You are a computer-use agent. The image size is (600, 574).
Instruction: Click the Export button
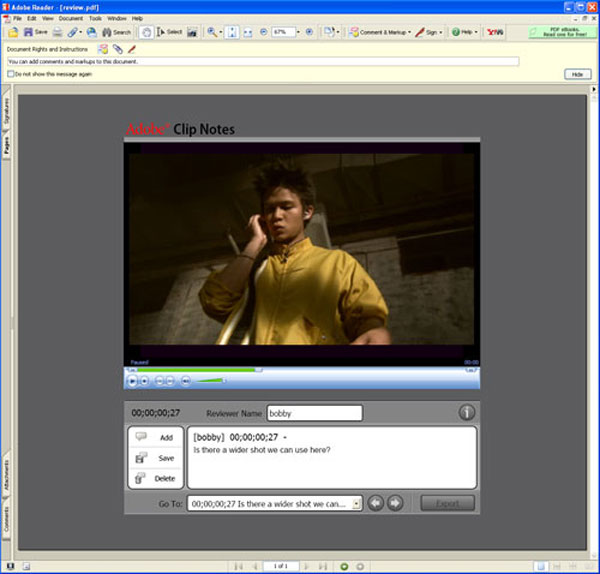coord(448,503)
